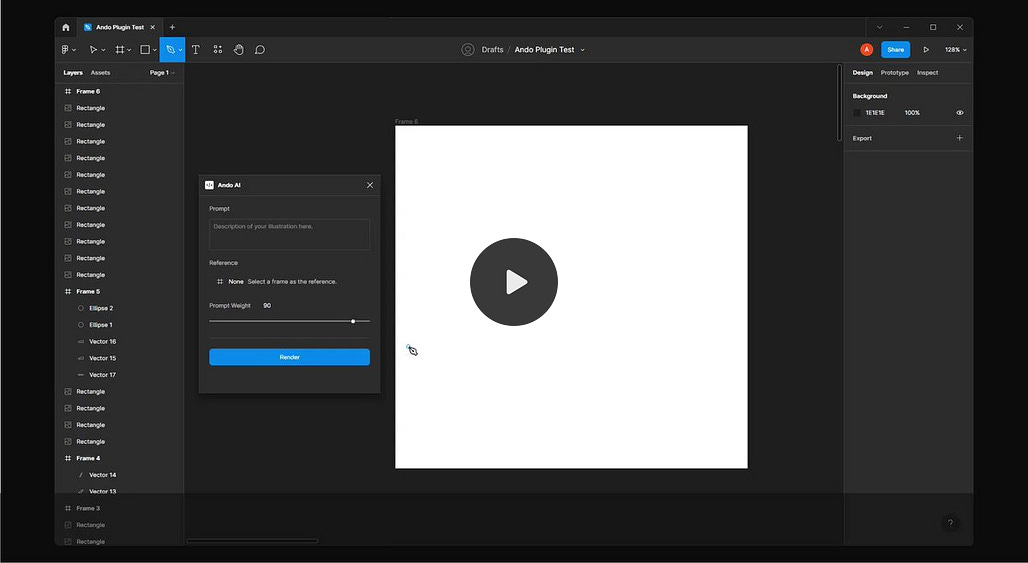The height and width of the screenshot is (563, 1028).
Task: Open the 128% zoom dropdown
Action: point(956,50)
